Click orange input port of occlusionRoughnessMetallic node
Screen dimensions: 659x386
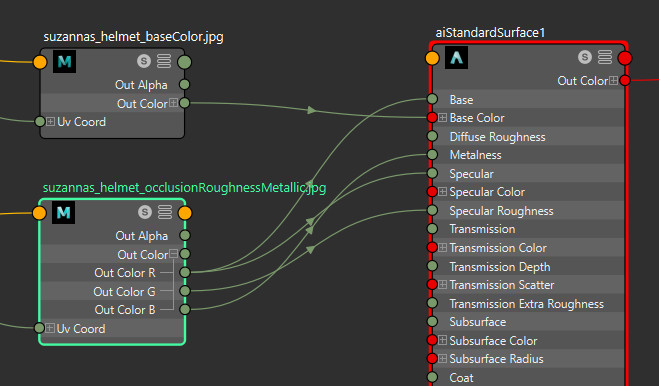pos(40,213)
